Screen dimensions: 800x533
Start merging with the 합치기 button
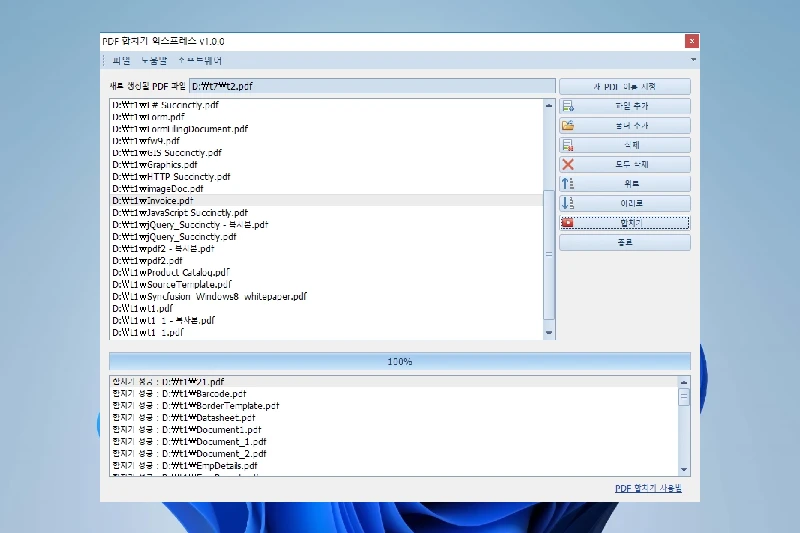coord(624,223)
